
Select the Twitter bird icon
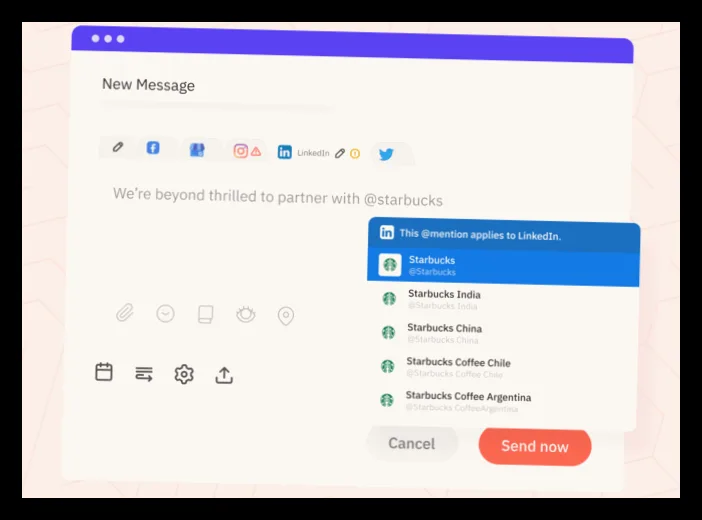386,154
